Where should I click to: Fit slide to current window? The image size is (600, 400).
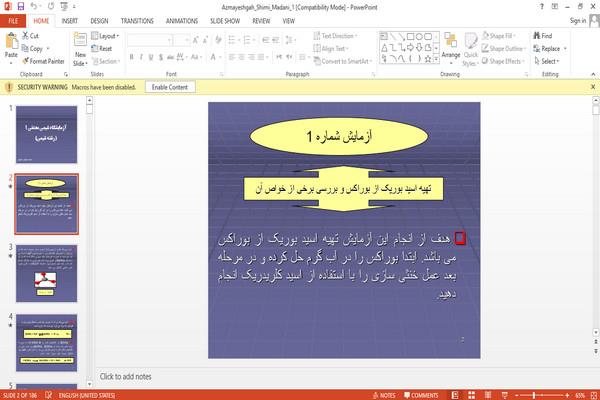tap(594, 395)
